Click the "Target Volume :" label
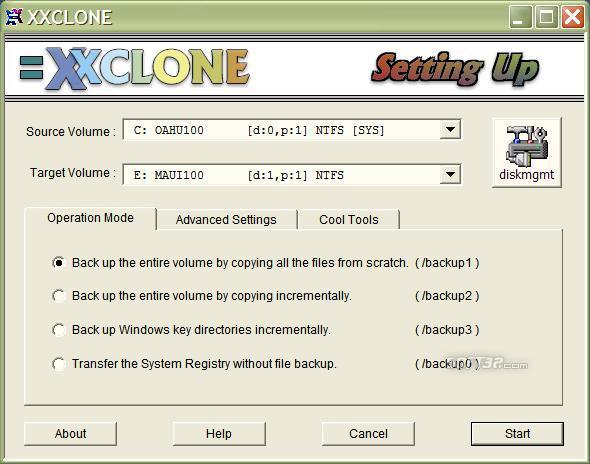The height and width of the screenshot is (464, 590). 73,173
